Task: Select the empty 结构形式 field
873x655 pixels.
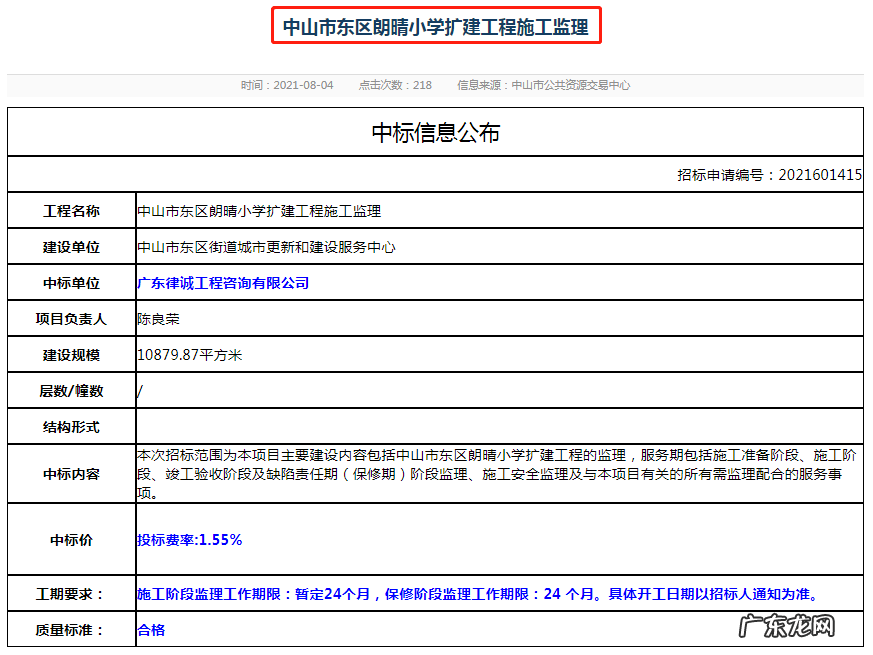Action: pyautogui.click(x=400, y=427)
